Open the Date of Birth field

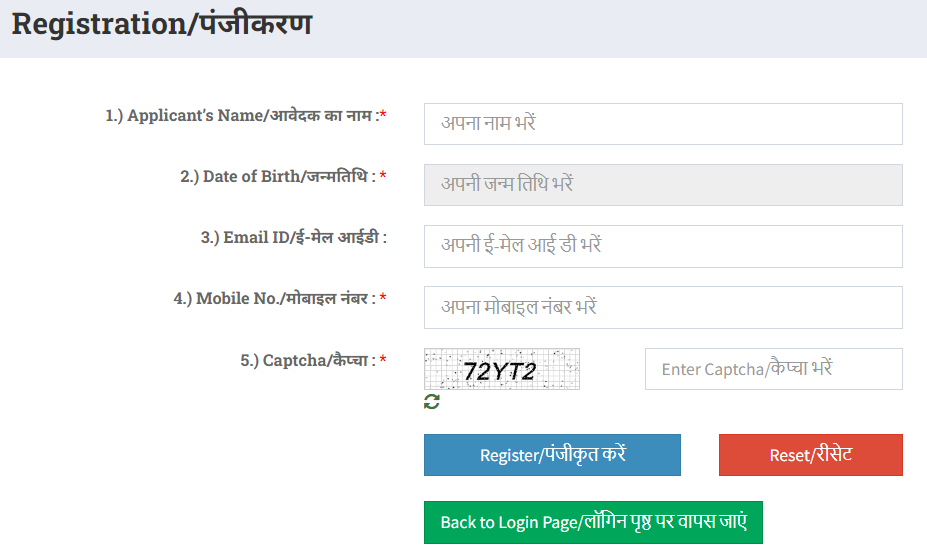[663, 185]
